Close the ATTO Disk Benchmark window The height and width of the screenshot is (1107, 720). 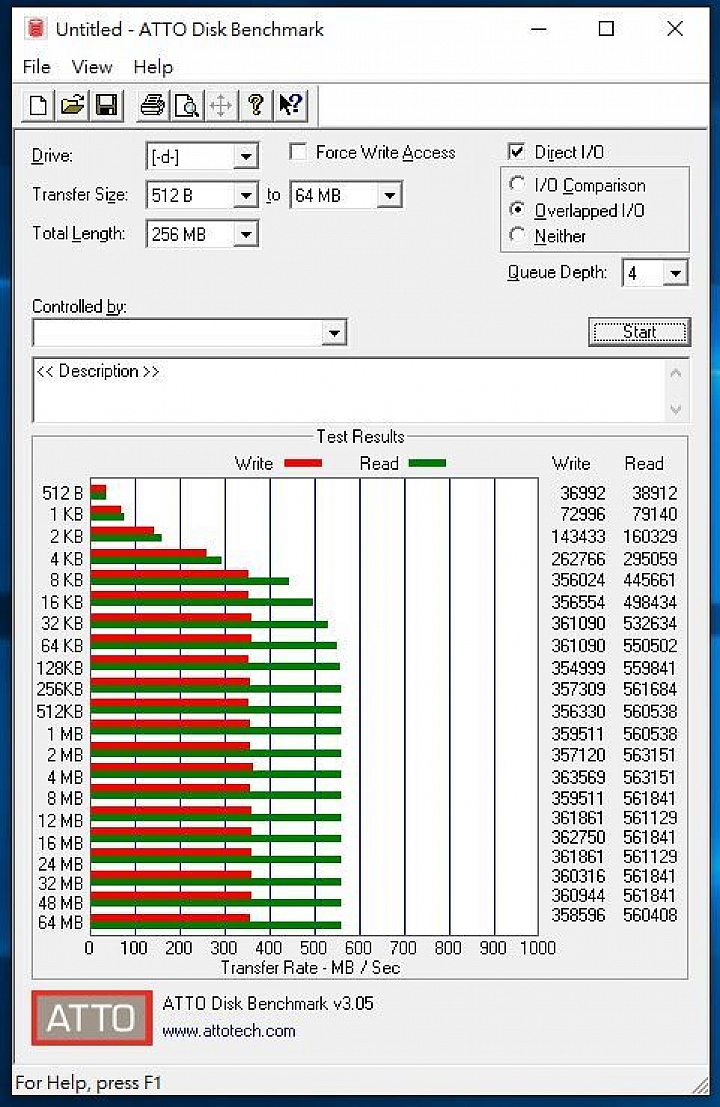point(675,29)
